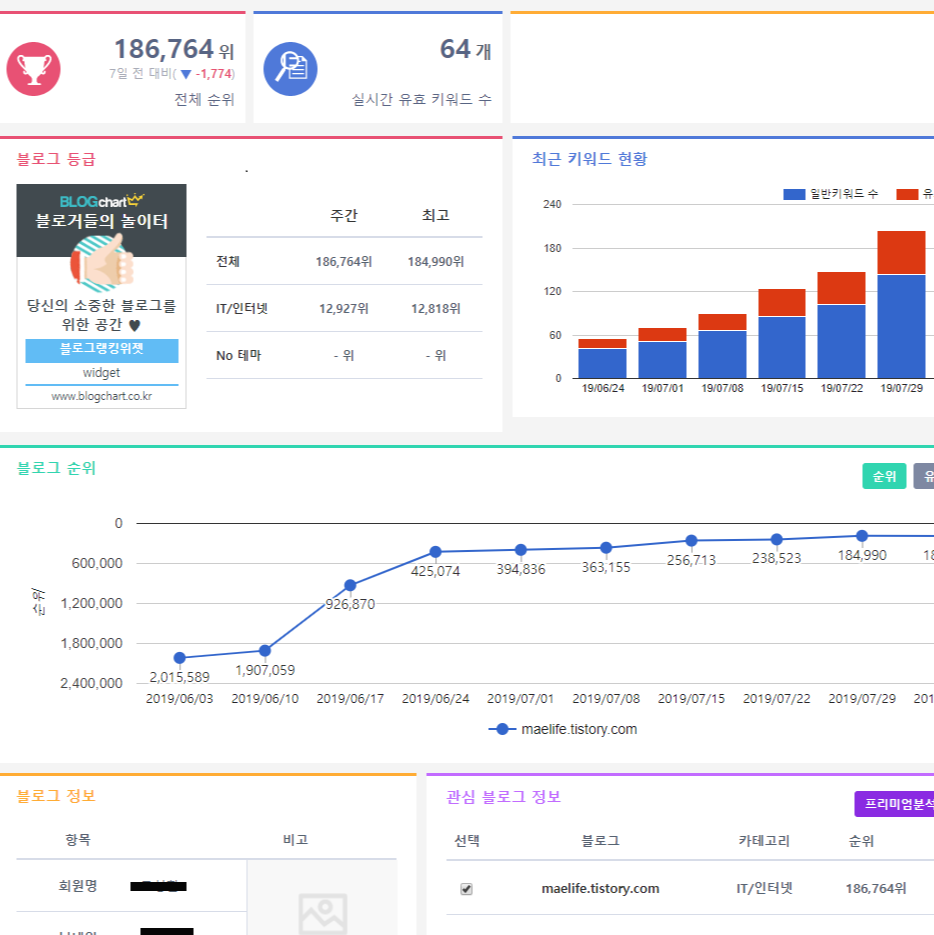Click the 순위 column header in interest table

(x=861, y=841)
